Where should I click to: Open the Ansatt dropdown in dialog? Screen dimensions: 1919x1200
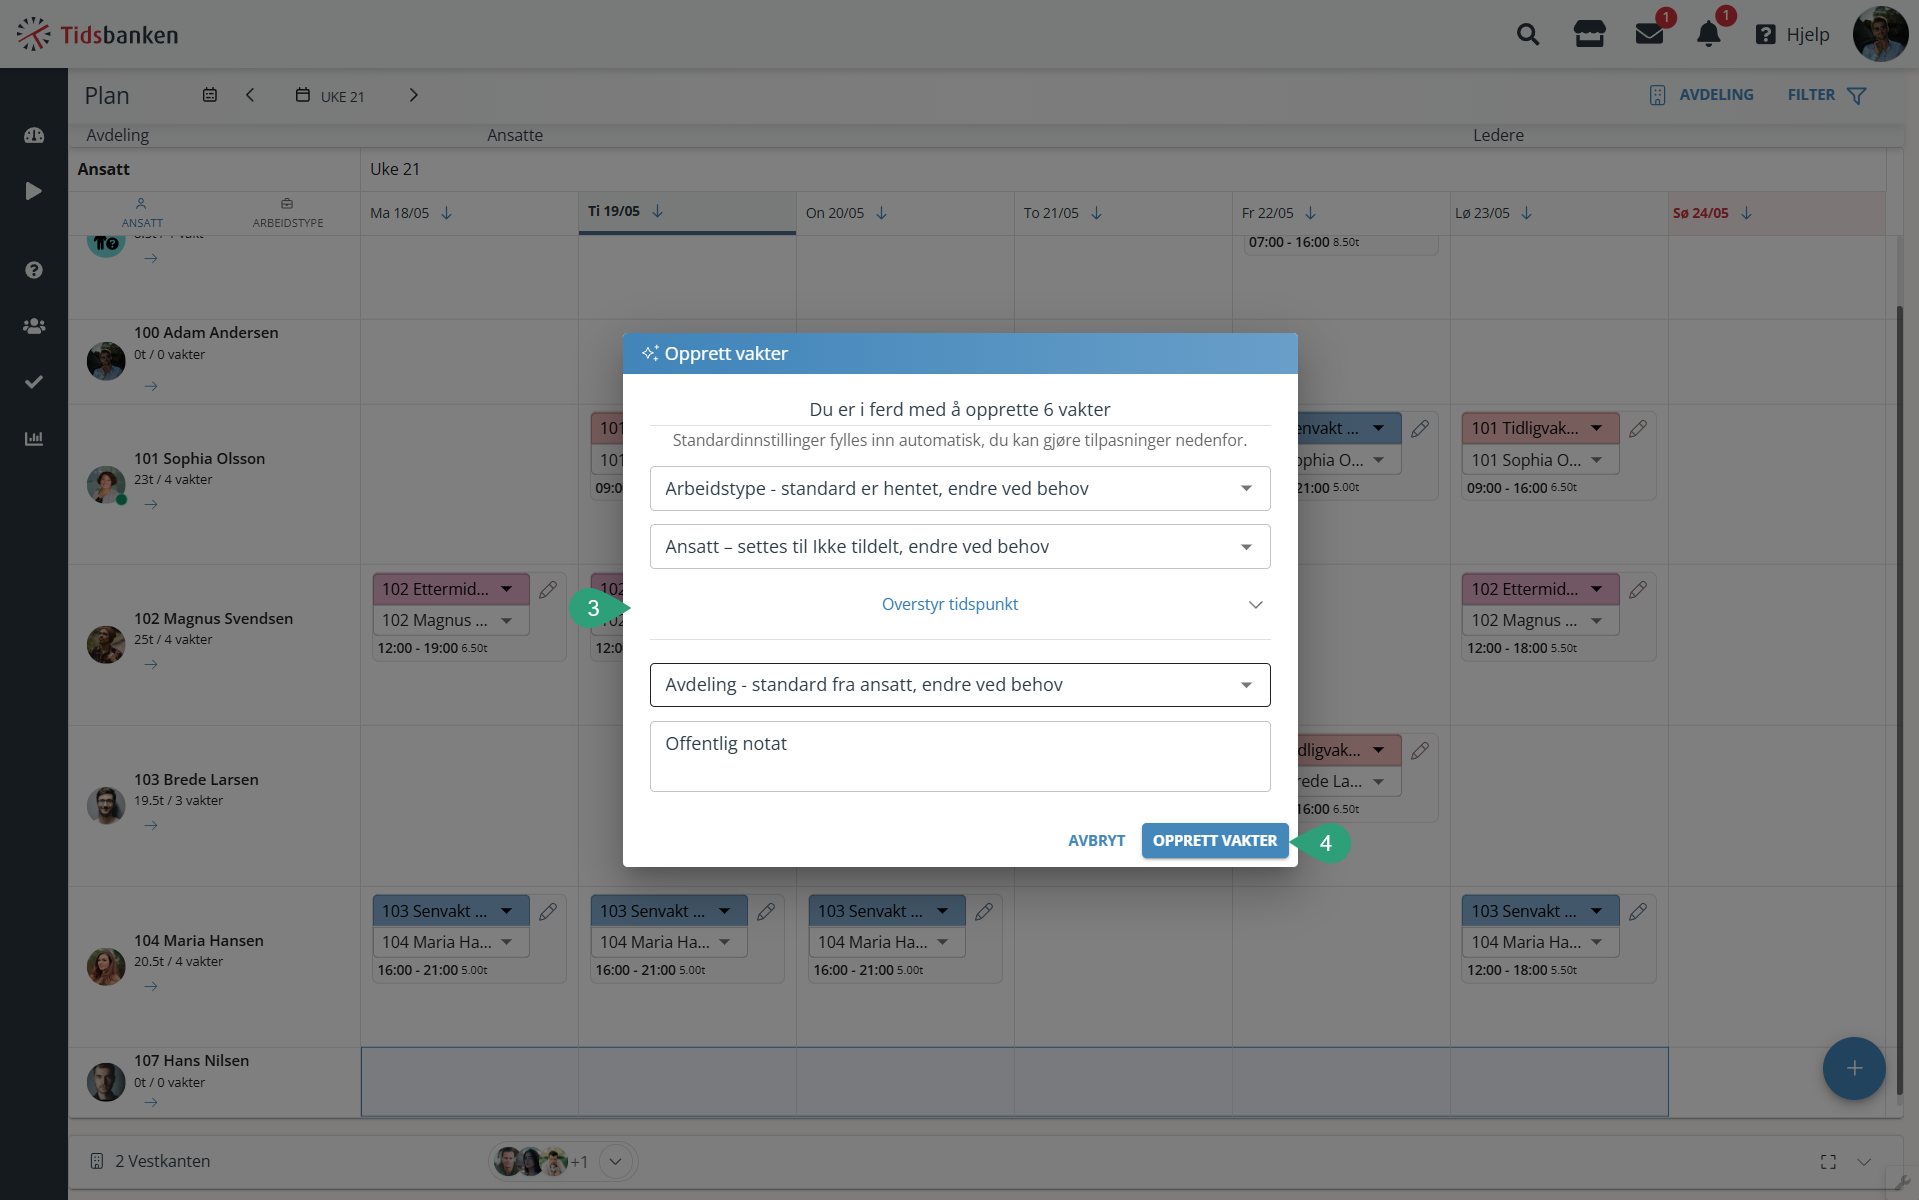[960, 547]
